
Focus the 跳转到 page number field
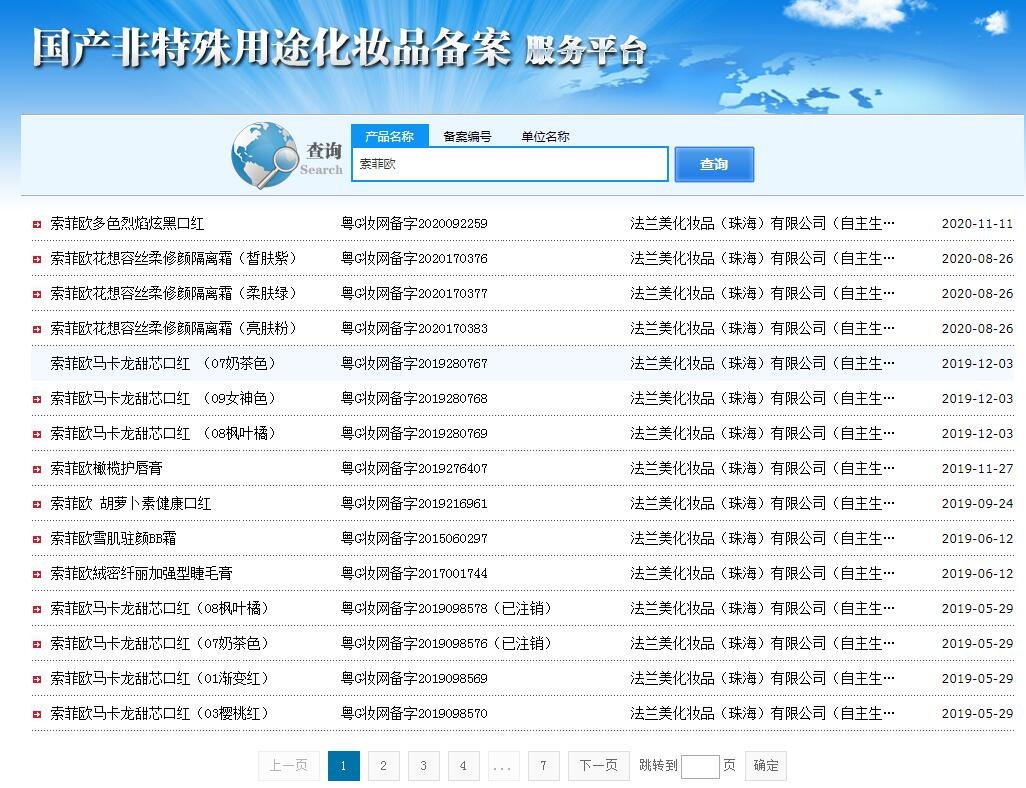tap(700, 766)
